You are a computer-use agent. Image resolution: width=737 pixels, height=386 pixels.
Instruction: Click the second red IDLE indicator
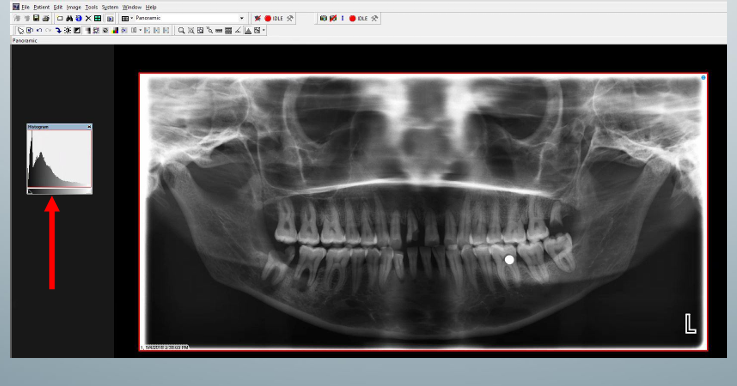(352, 18)
